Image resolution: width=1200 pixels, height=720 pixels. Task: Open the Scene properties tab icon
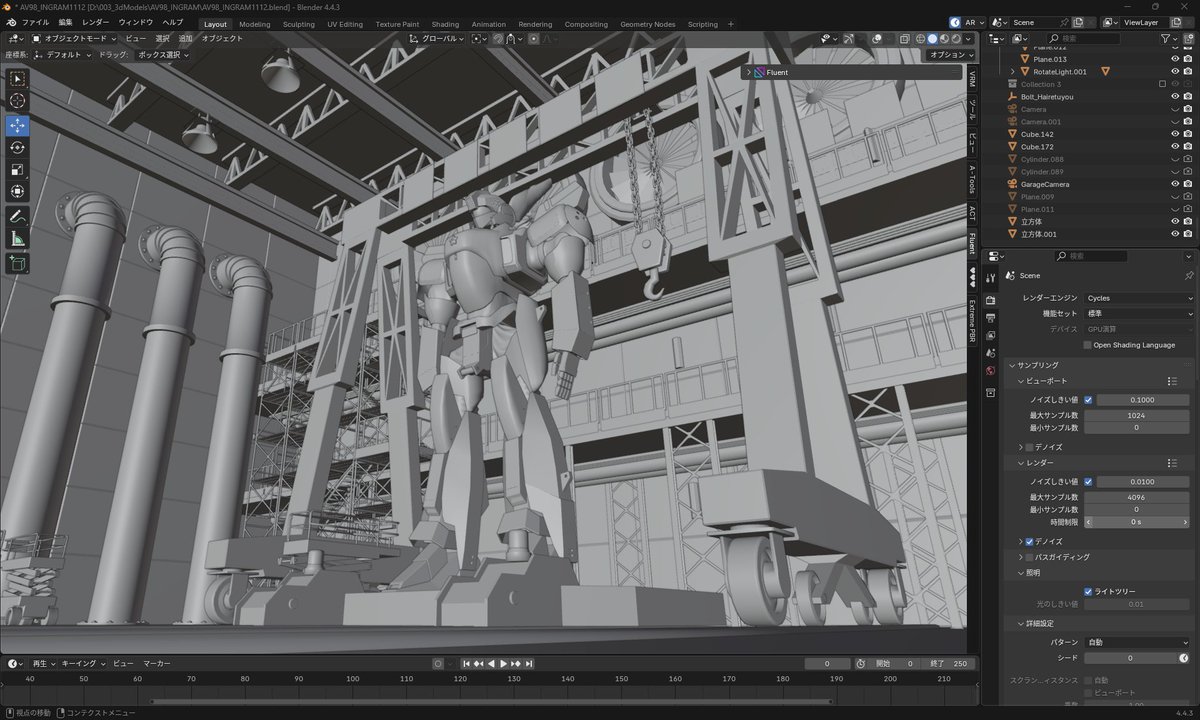(990, 354)
